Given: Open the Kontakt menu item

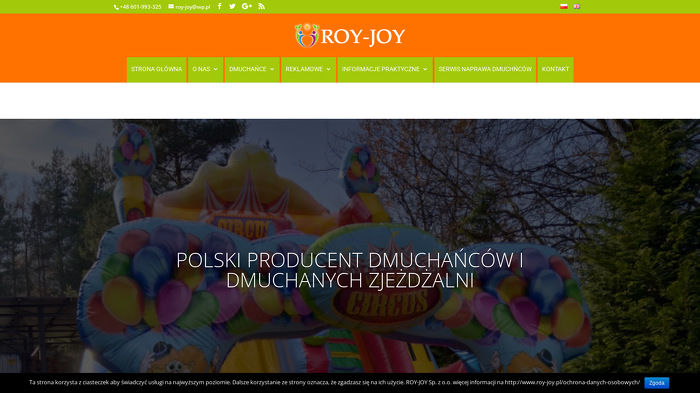Looking at the screenshot, I should click(555, 69).
